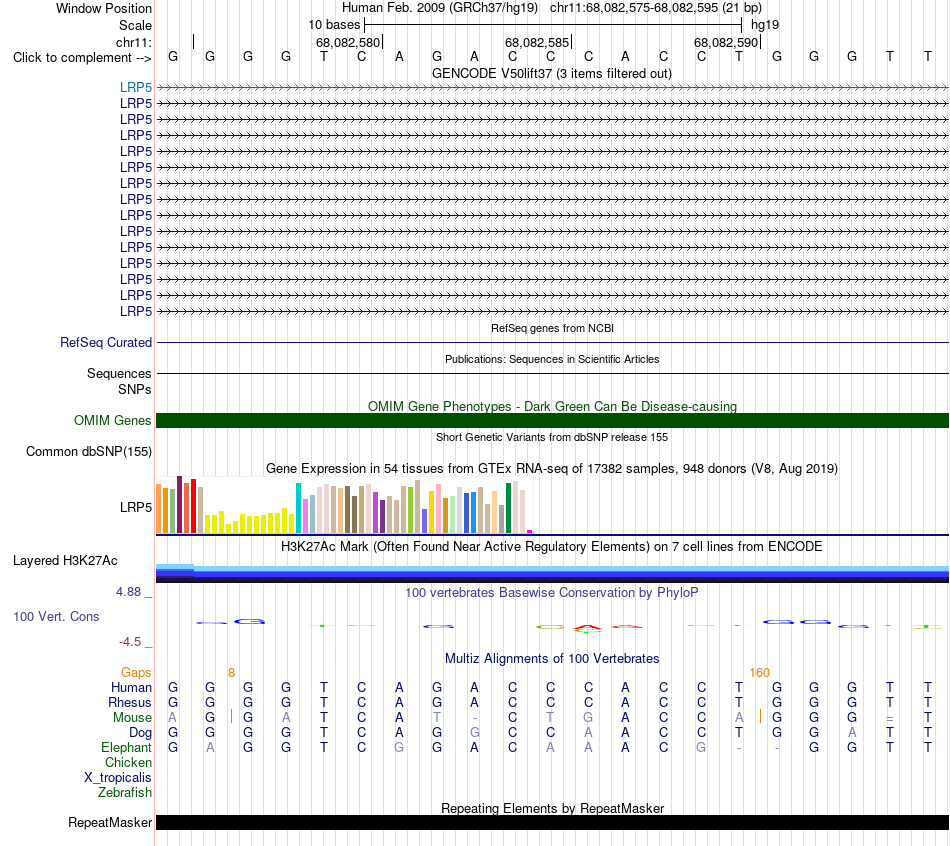Viewport: 950px width, 846px height.
Task: Click the orange gap count 8
Action: (231, 673)
